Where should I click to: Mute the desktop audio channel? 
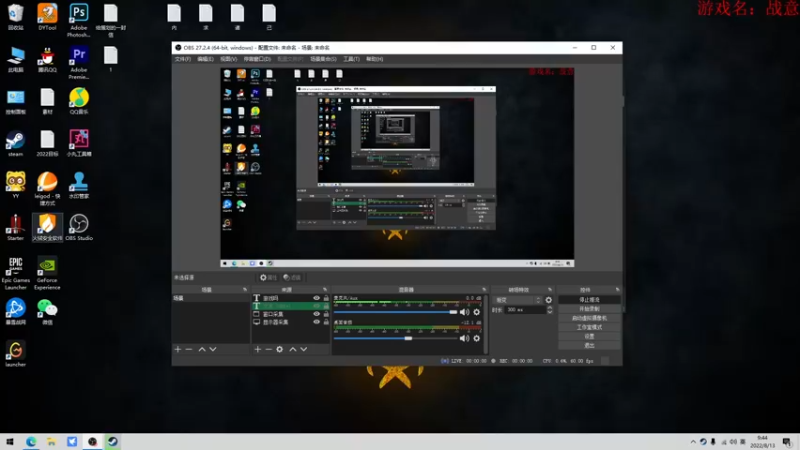pos(464,338)
